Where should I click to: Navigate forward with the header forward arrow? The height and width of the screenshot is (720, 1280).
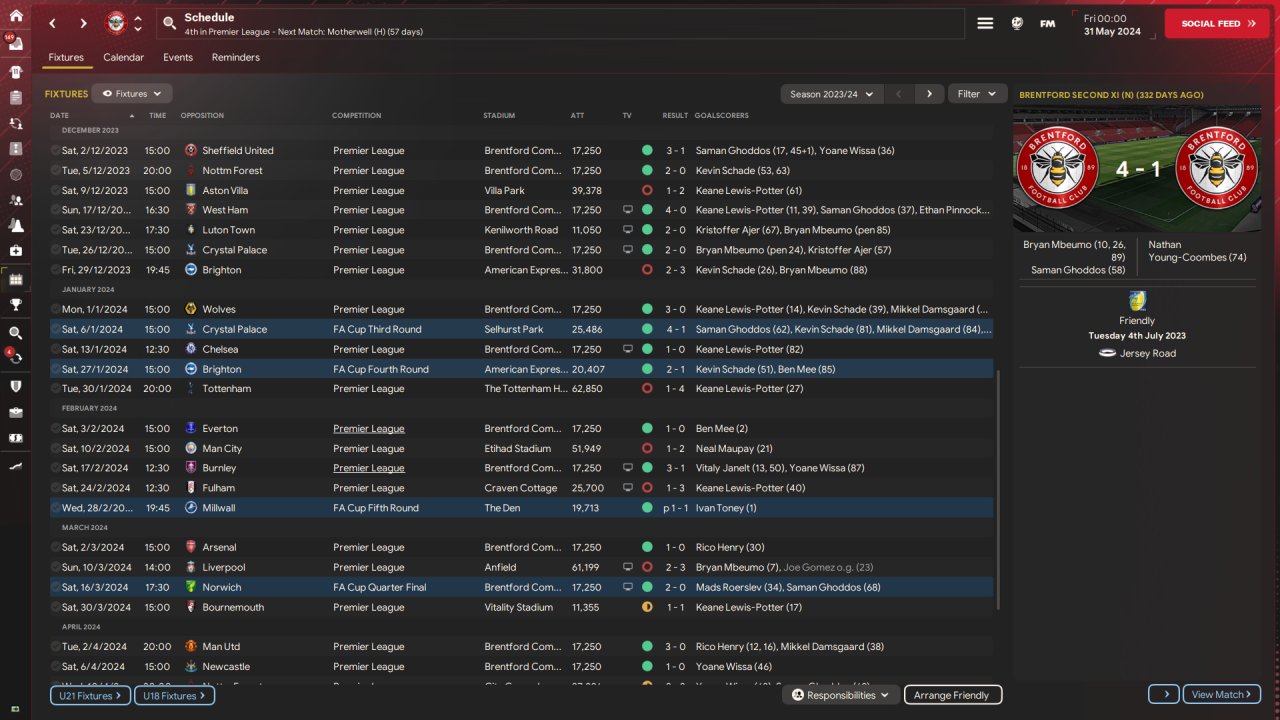click(83, 23)
